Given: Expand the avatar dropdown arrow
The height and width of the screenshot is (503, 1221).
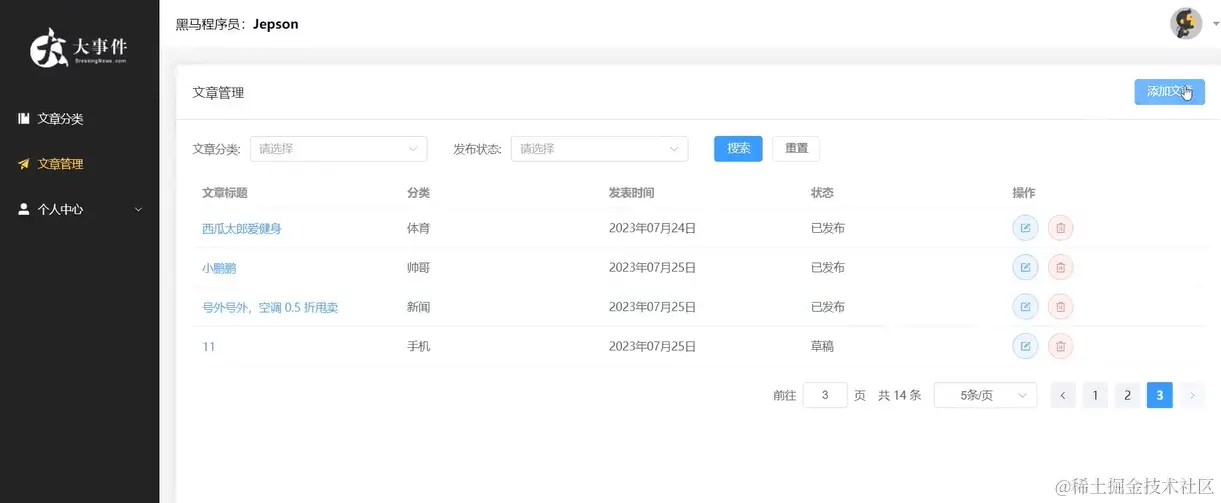Looking at the screenshot, I should click(1215, 24).
